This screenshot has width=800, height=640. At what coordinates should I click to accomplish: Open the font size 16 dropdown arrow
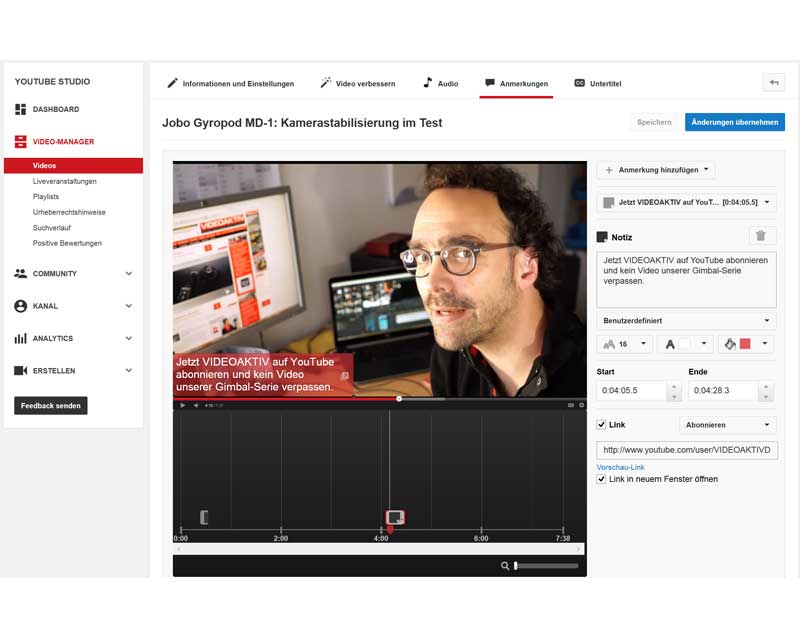tap(643, 343)
